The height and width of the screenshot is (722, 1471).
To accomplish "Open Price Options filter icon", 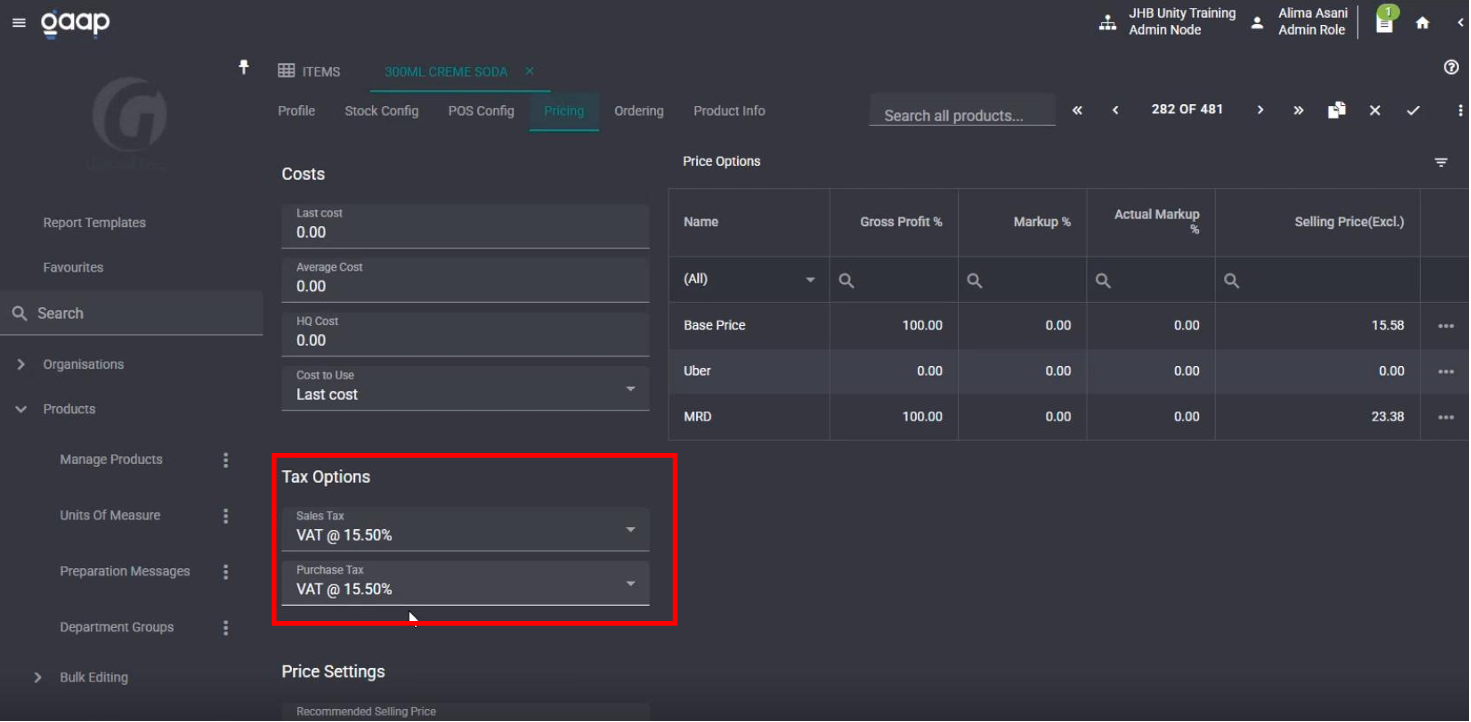I will tap(1441, 162).
